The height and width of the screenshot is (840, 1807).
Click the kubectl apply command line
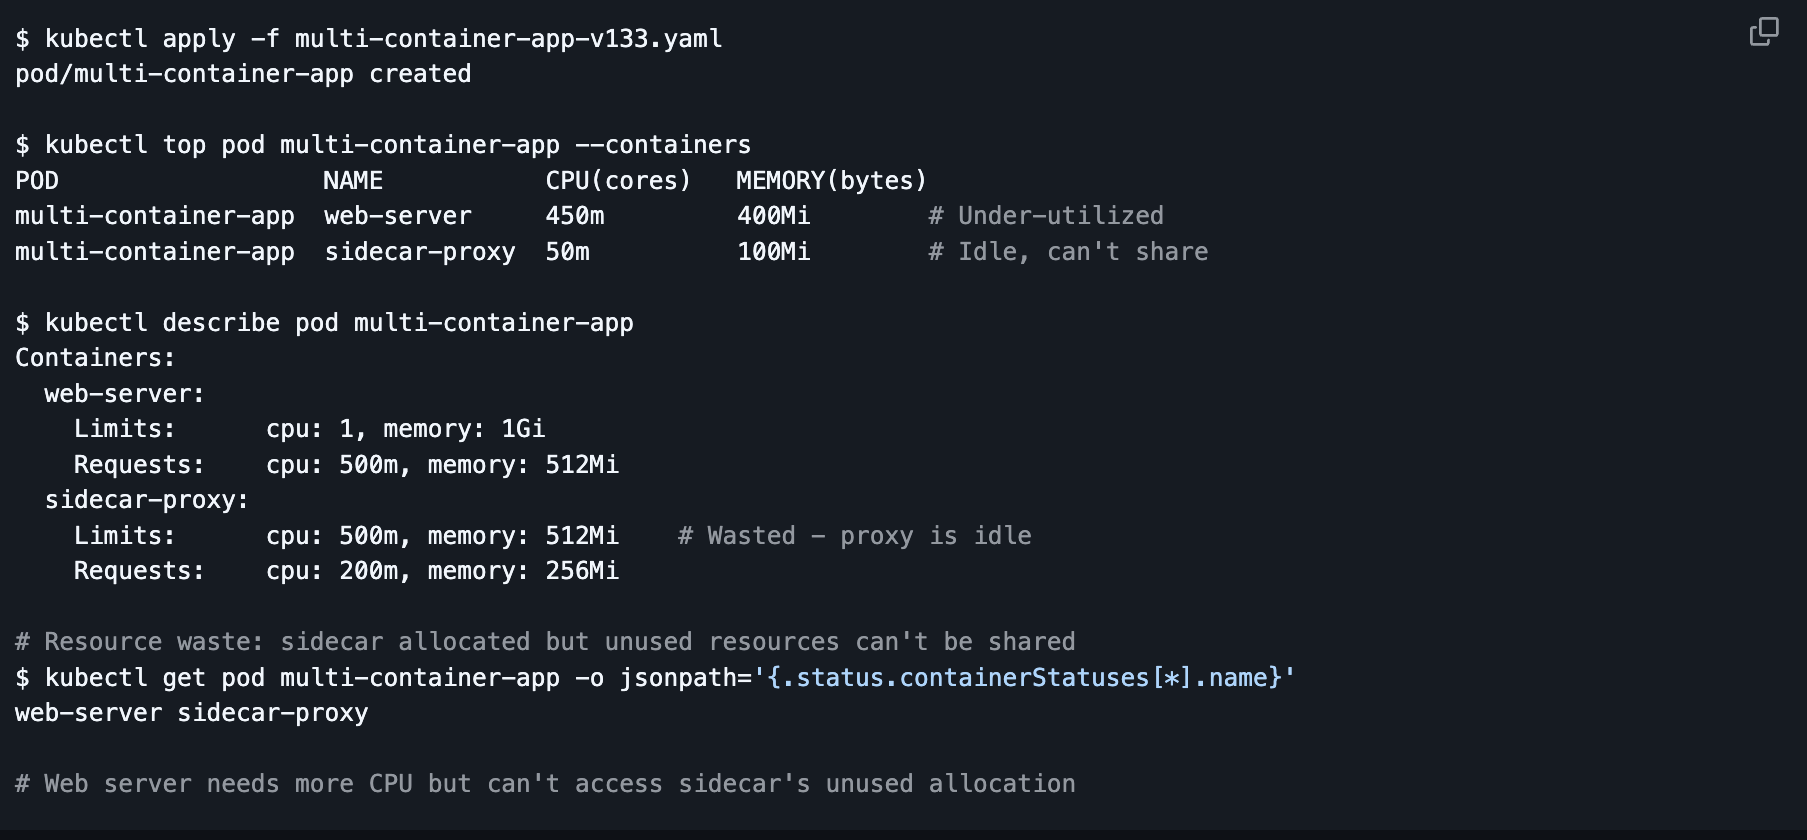(368, 39)
